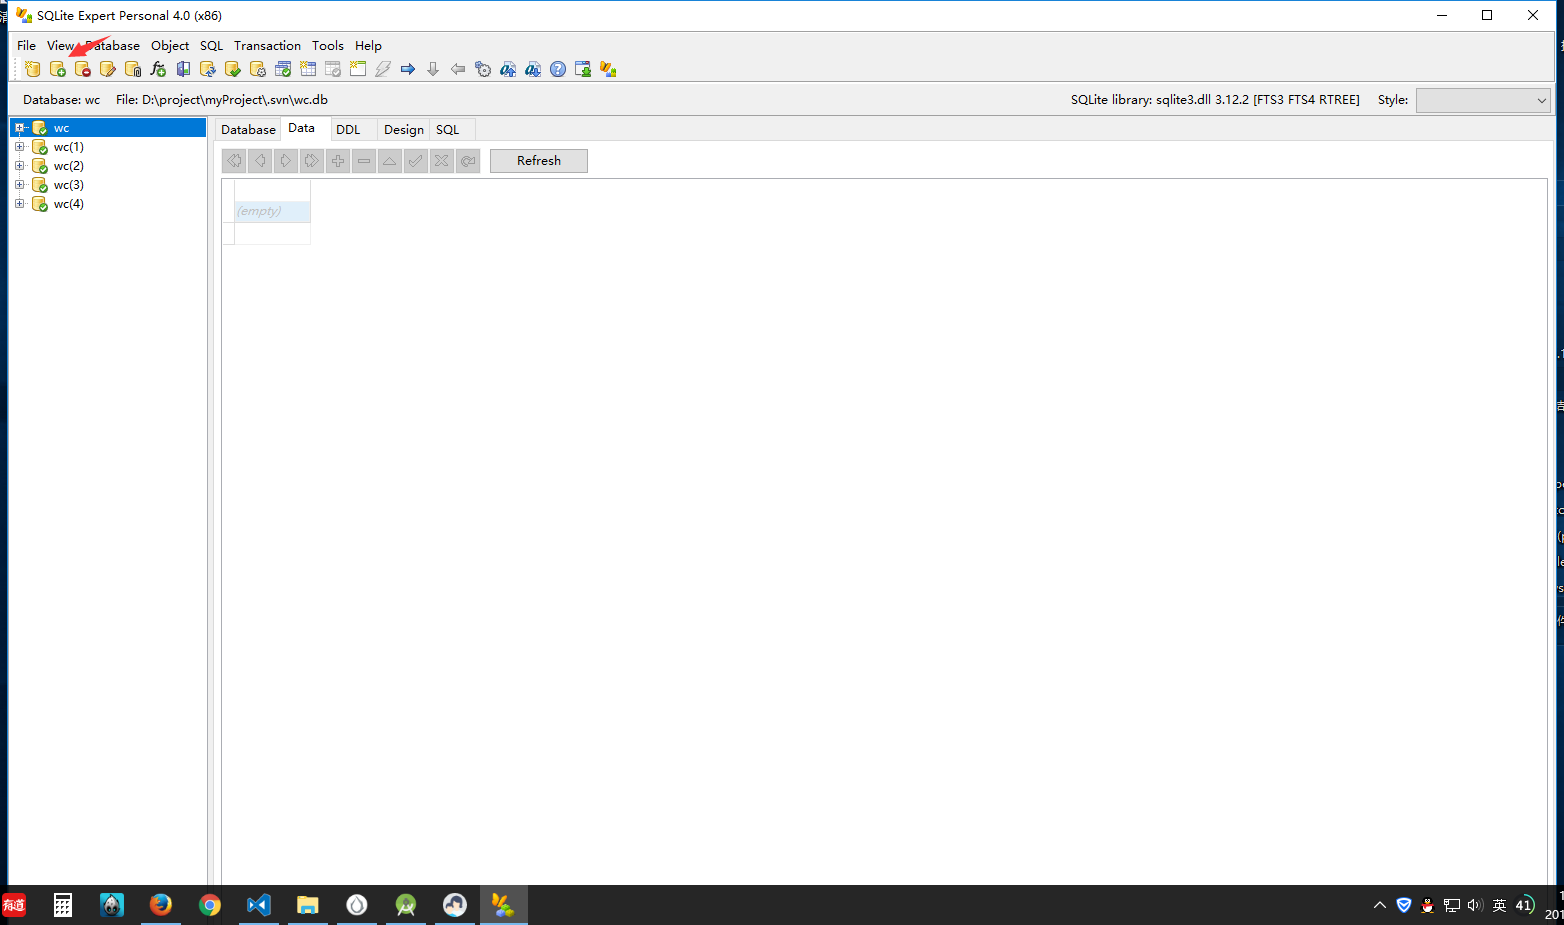Select wc(3) in database tree

(x=69, y=185)
